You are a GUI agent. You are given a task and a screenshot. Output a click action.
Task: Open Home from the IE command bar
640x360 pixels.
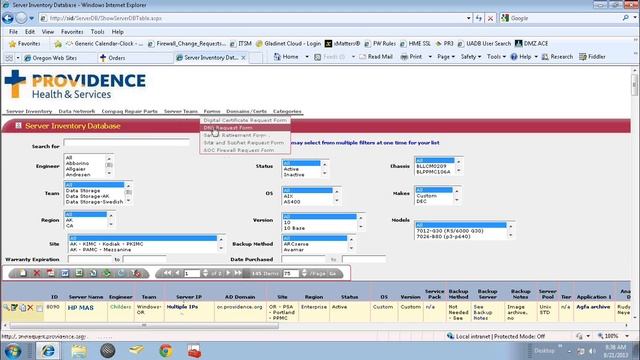286,57
